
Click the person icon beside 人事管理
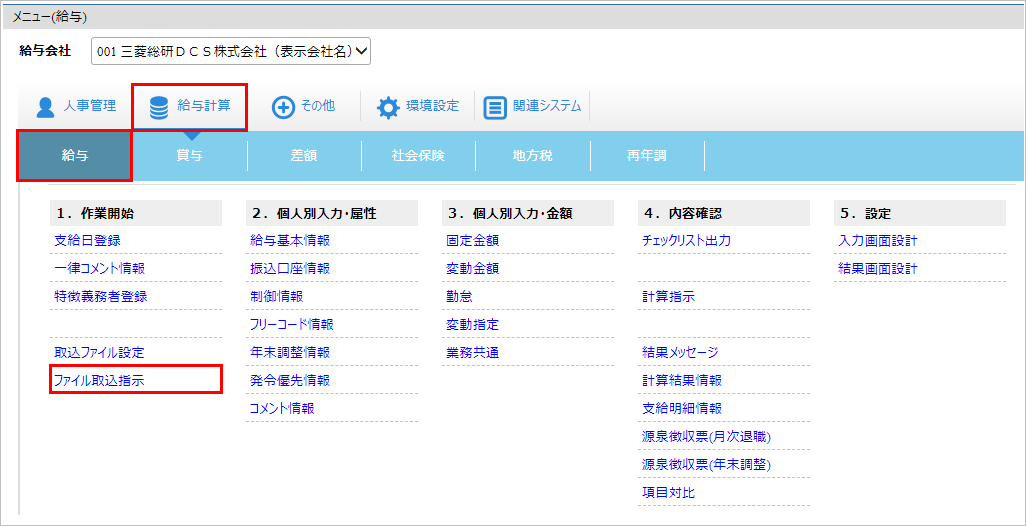pos(45,107)
